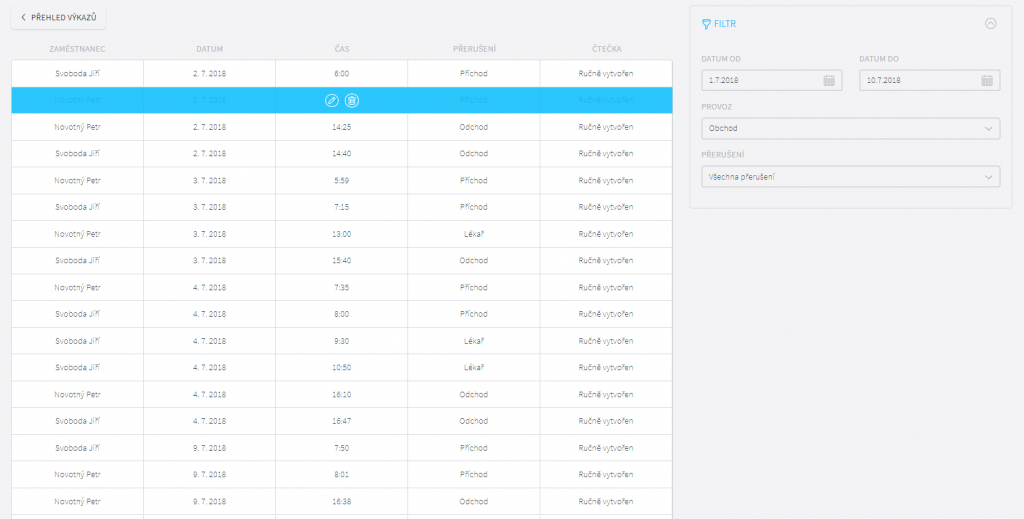Click Lékař in the 10:50 row
Image resolution: width=1024 pixels, height=519 pixels.
tap(473, 368)
